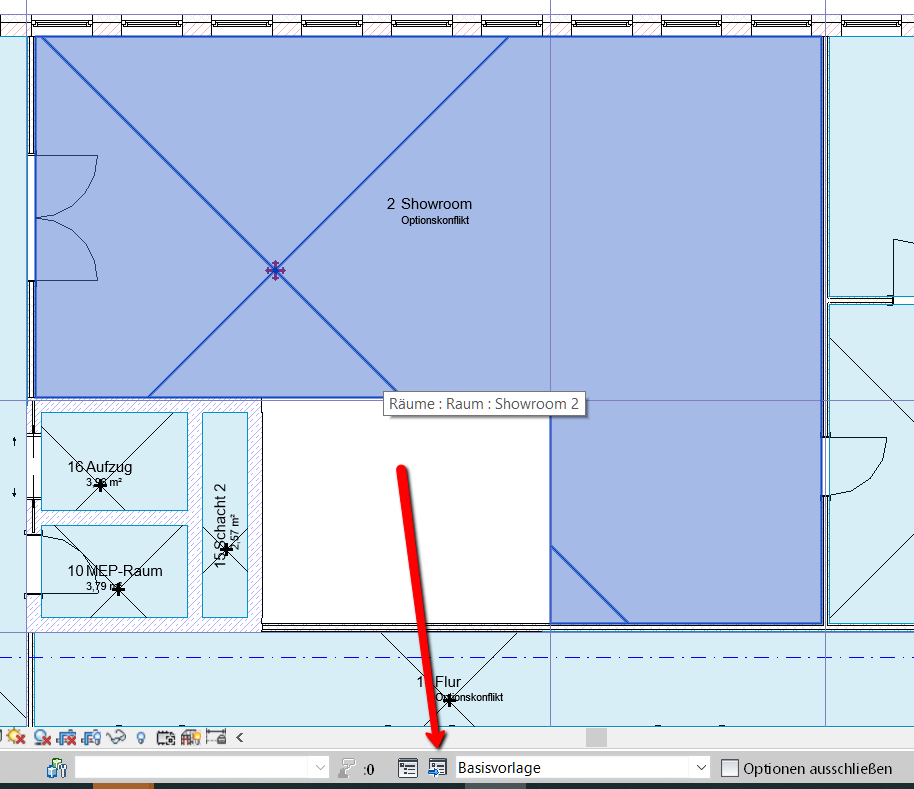914x789 pixels.
Task: Open the Worksets icon in status bar
Action: 56,768
